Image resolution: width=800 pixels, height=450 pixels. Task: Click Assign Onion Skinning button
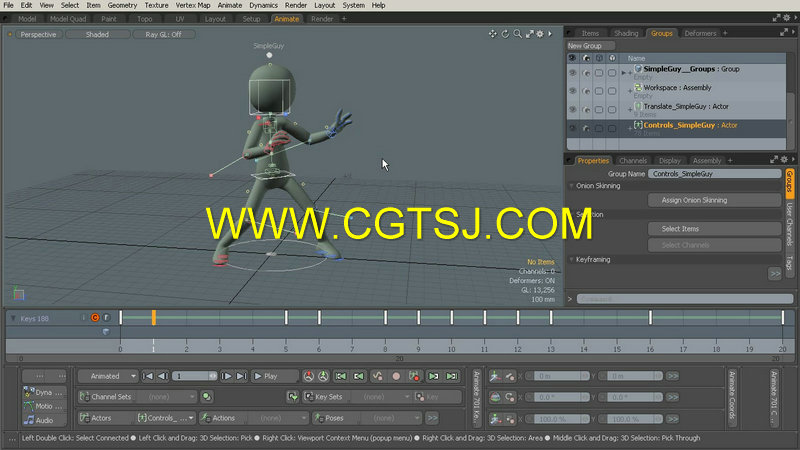pyautogui.click(x=714, y=200)
